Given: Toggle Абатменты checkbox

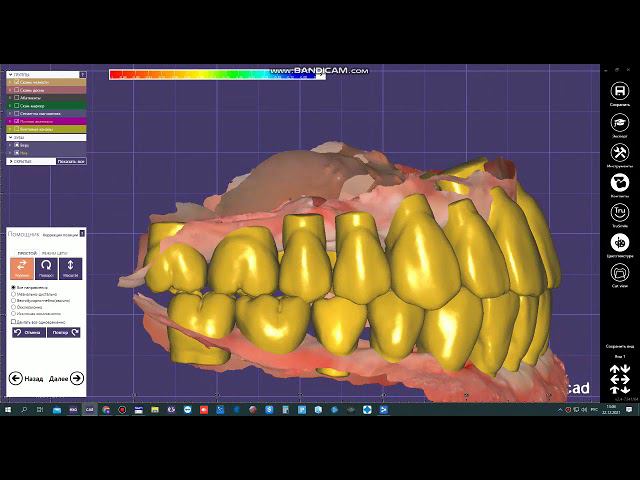Looking at the screenshot, I should [17, 98].
